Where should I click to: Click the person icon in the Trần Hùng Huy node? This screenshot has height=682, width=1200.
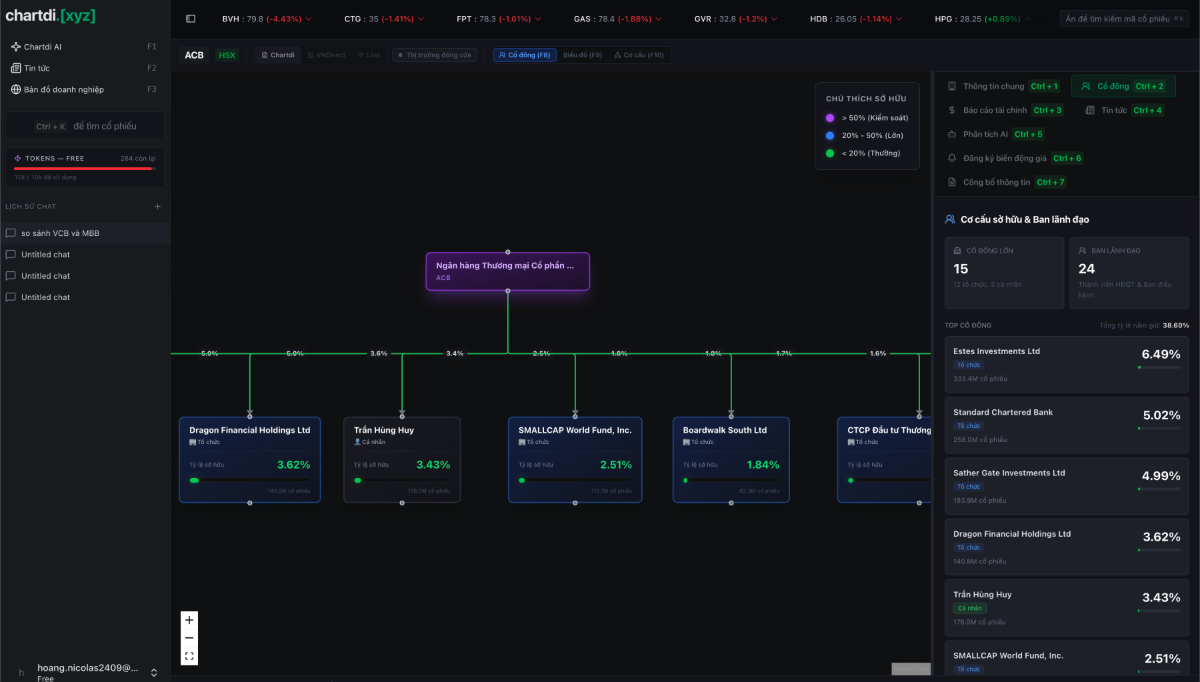coord(357,442)
